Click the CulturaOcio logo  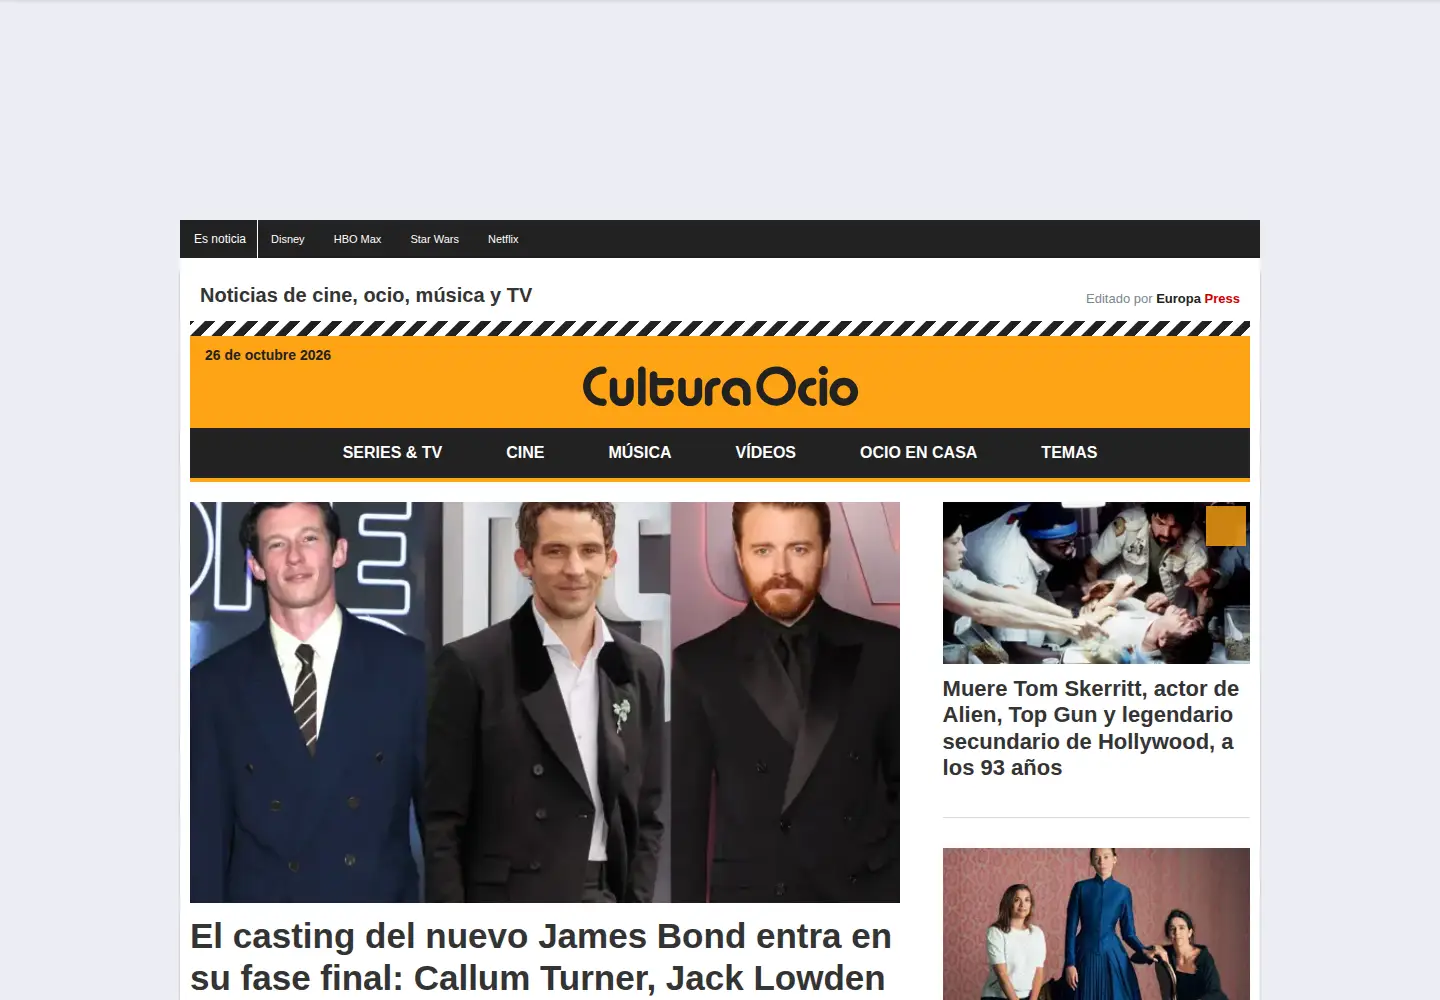tap(720, 387)
